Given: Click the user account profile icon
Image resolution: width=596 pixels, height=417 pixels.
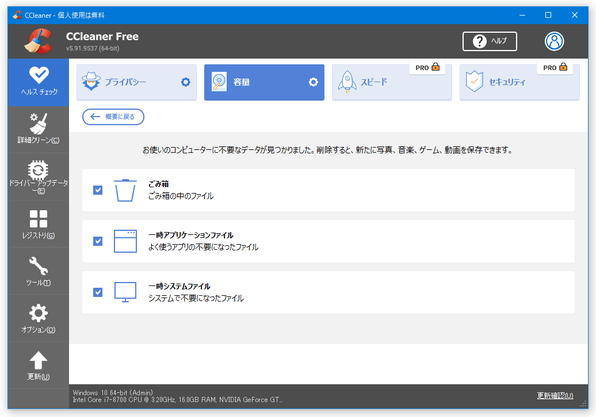Looking at the screenshot, I should coord(554,41).
